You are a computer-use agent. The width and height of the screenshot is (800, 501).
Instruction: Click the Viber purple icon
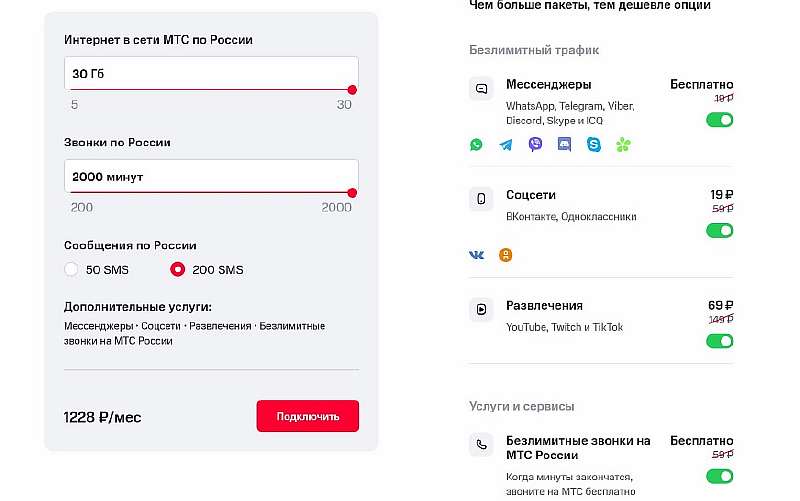535,144
